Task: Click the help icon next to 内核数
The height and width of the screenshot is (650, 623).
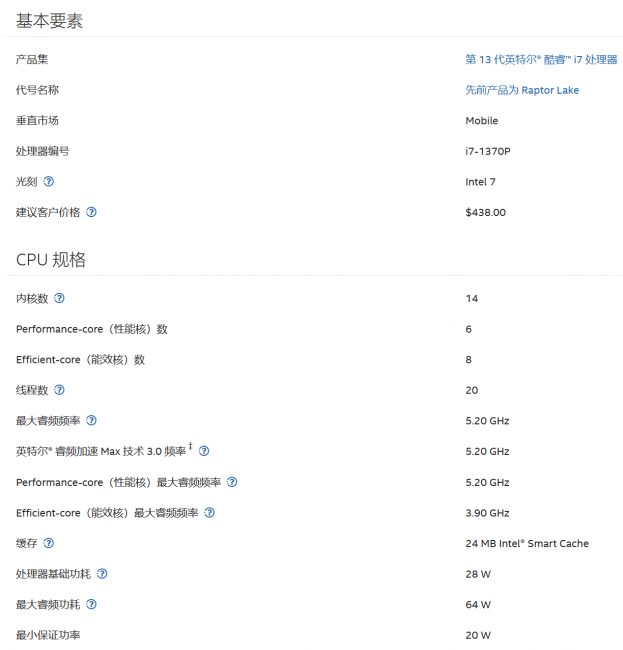Action: click(59, 298)
